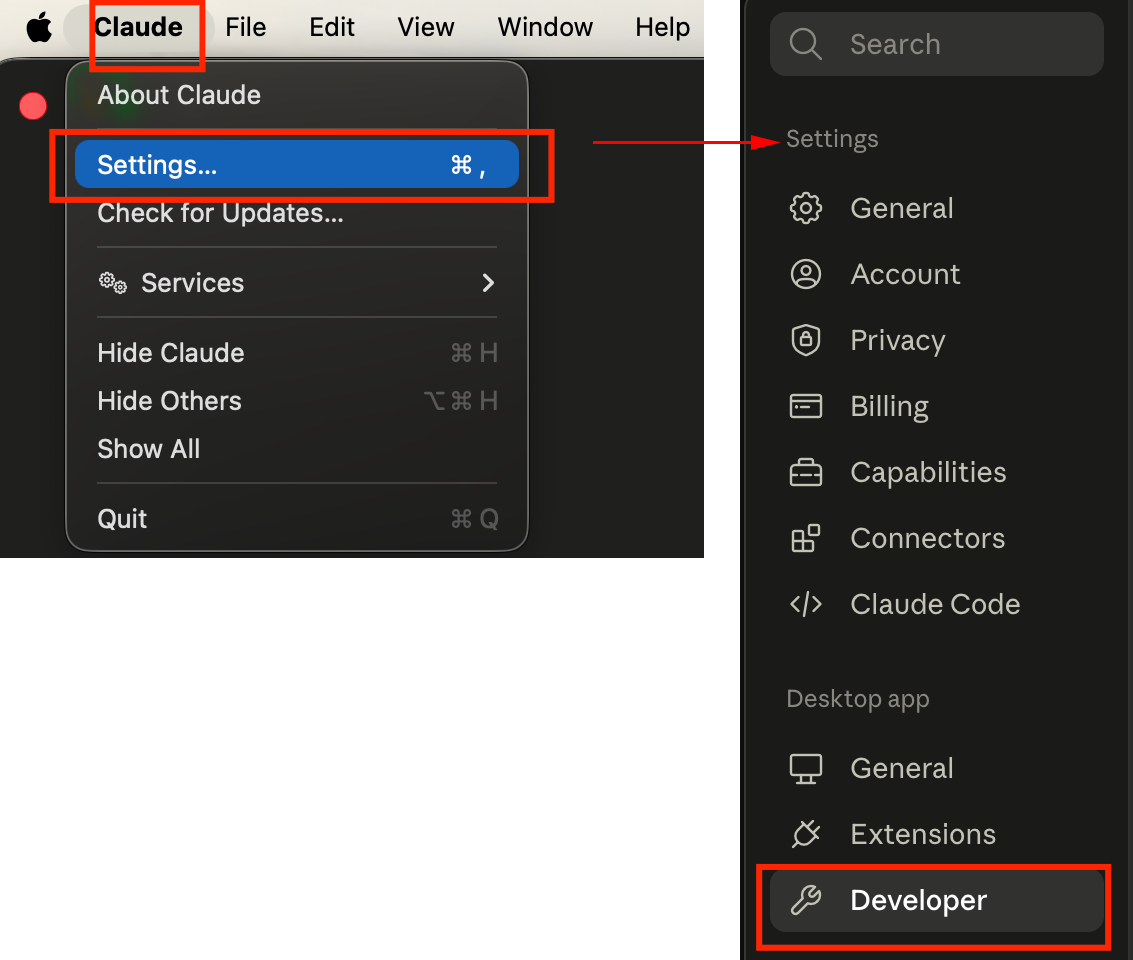Open the Claude menu in menu bar

pyautogui.click(x=139, y=27)
